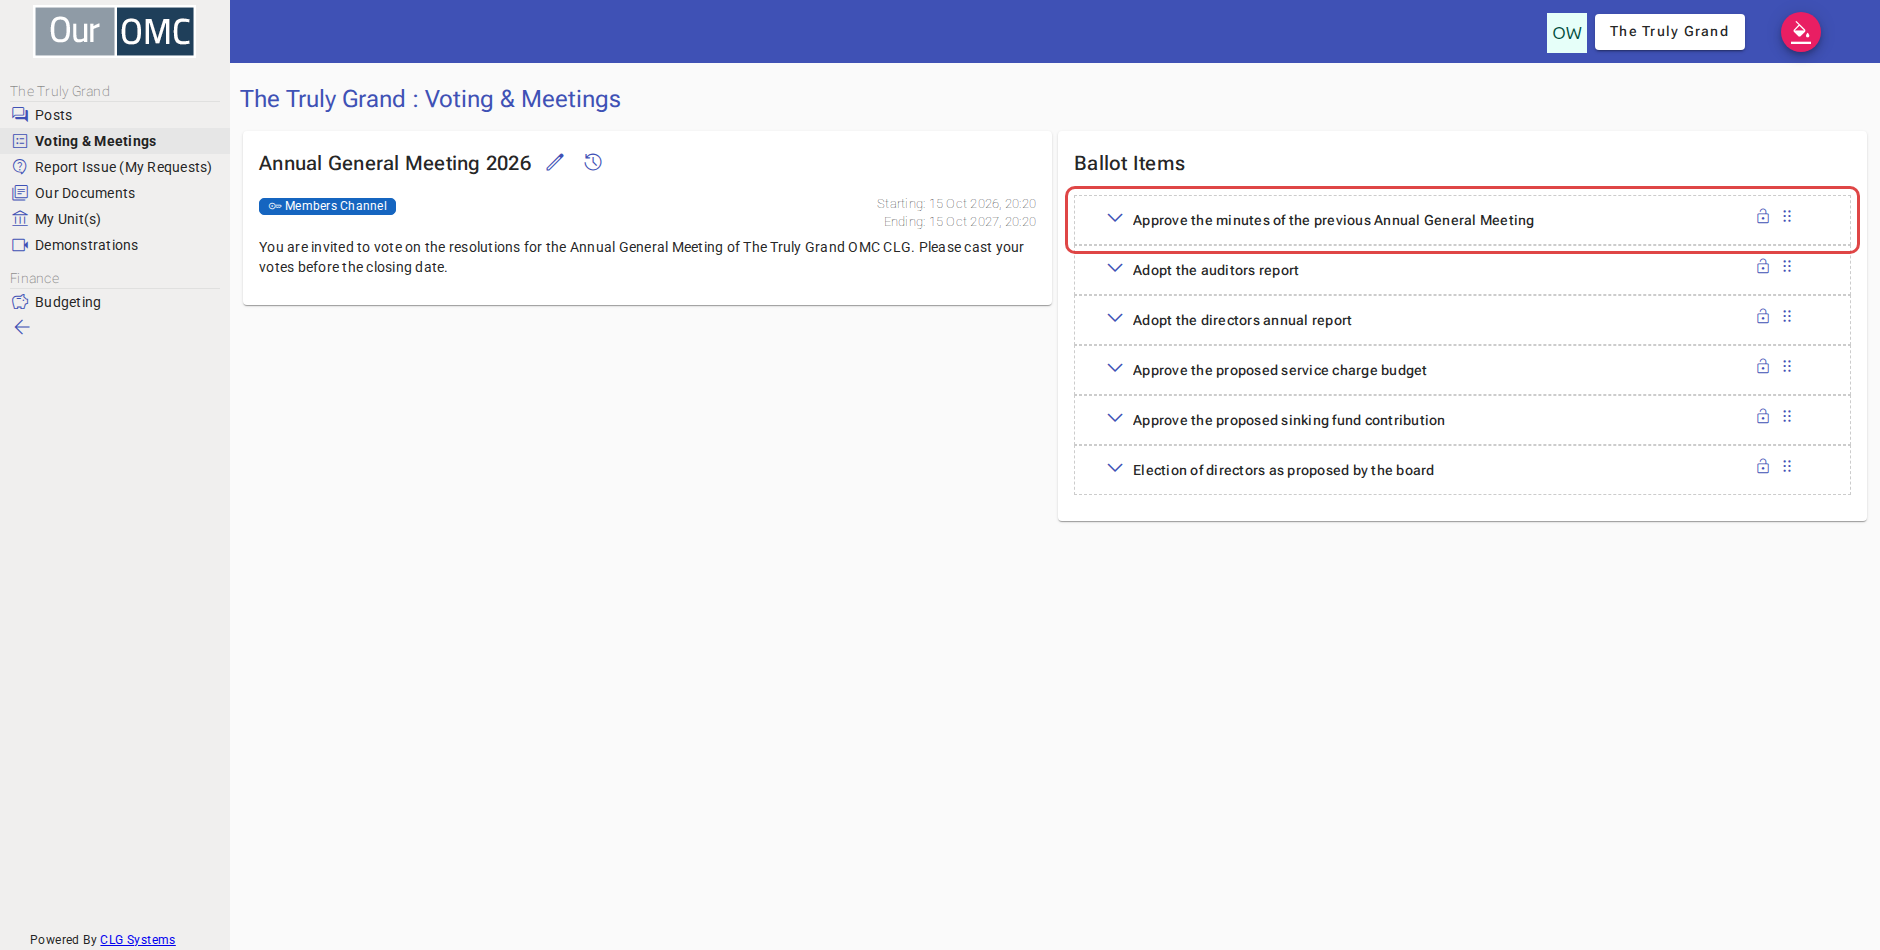1880x950 pixels.
Task: Click the pink fill-bucket theme button
Action: (x=1800, y=32)
